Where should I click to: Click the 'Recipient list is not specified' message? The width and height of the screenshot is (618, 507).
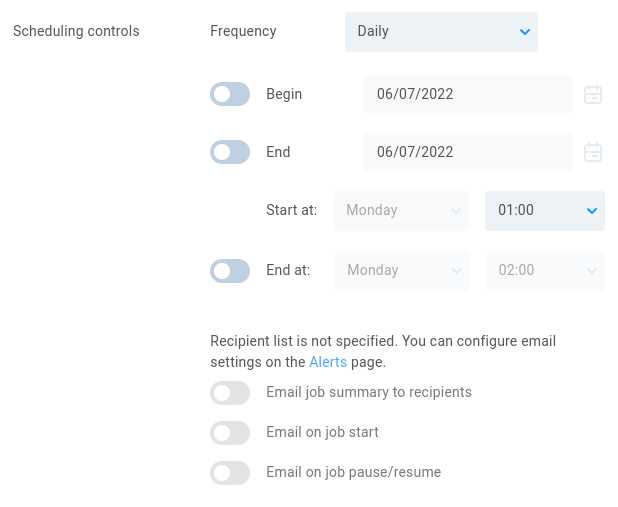point(383,352)
